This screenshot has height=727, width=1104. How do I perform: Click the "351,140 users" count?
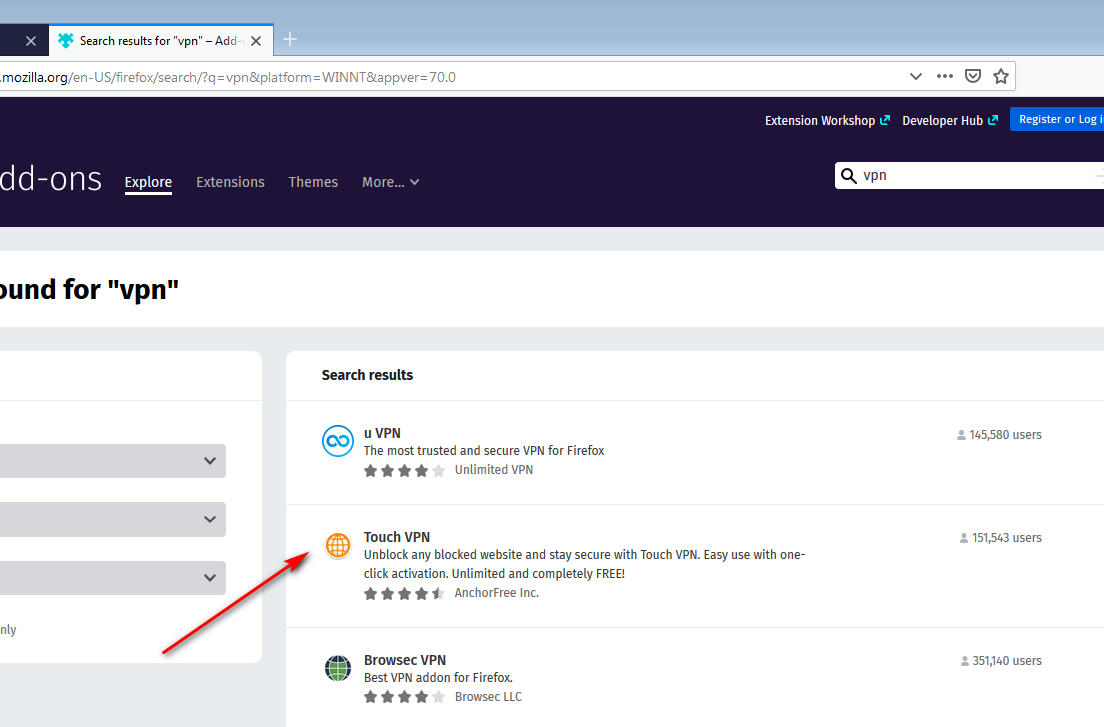[x=1000, y=661]
